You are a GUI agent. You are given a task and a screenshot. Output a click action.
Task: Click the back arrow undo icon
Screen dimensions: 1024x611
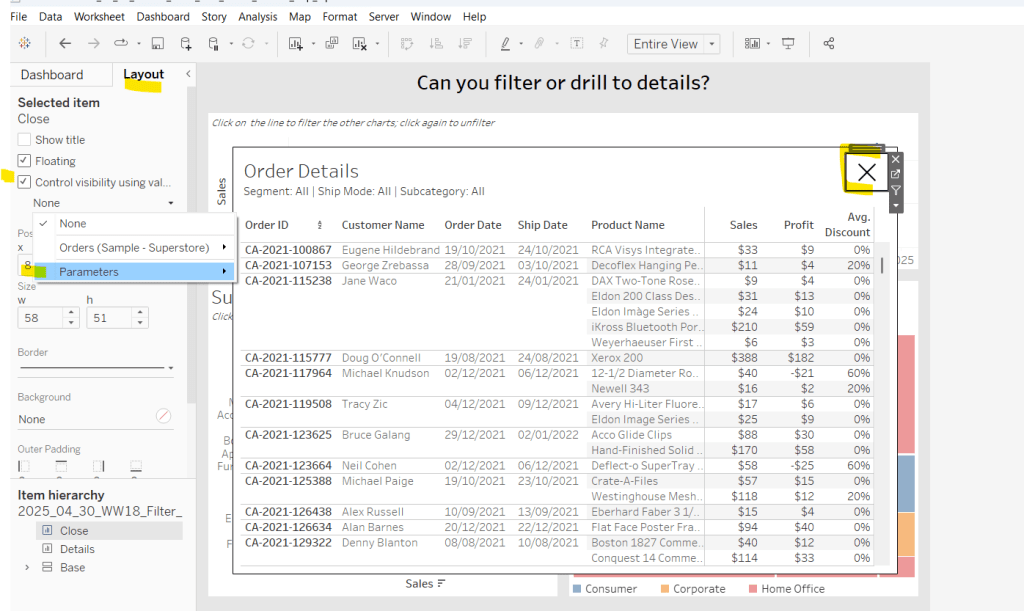[66, 44]
